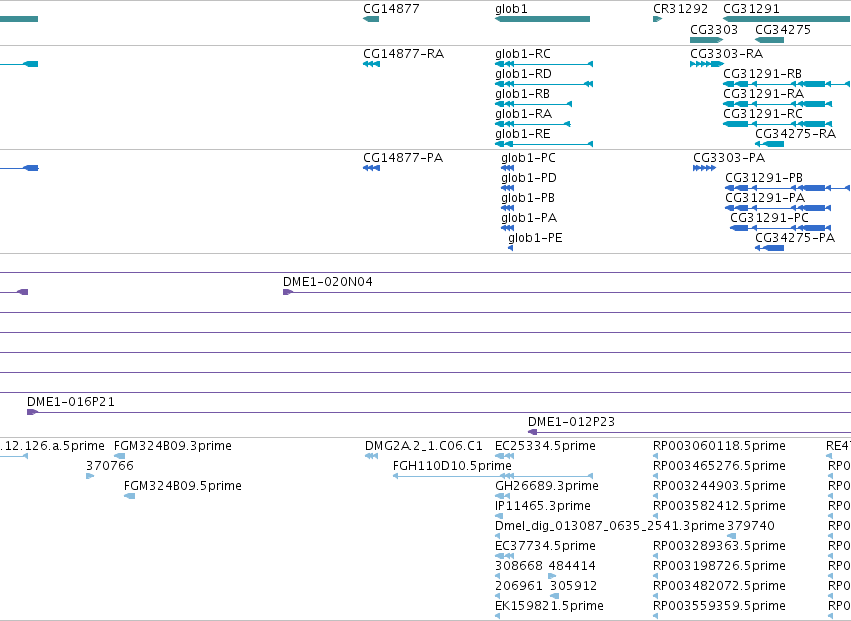The image size is (851, 621).
Task: Select the CG34275-PA protein label
Action: click(x=795, y=238)
